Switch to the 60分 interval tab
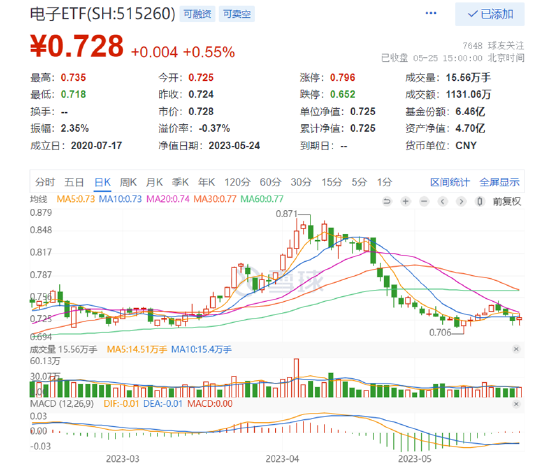The image size is (550, 470). coord(270,182)
